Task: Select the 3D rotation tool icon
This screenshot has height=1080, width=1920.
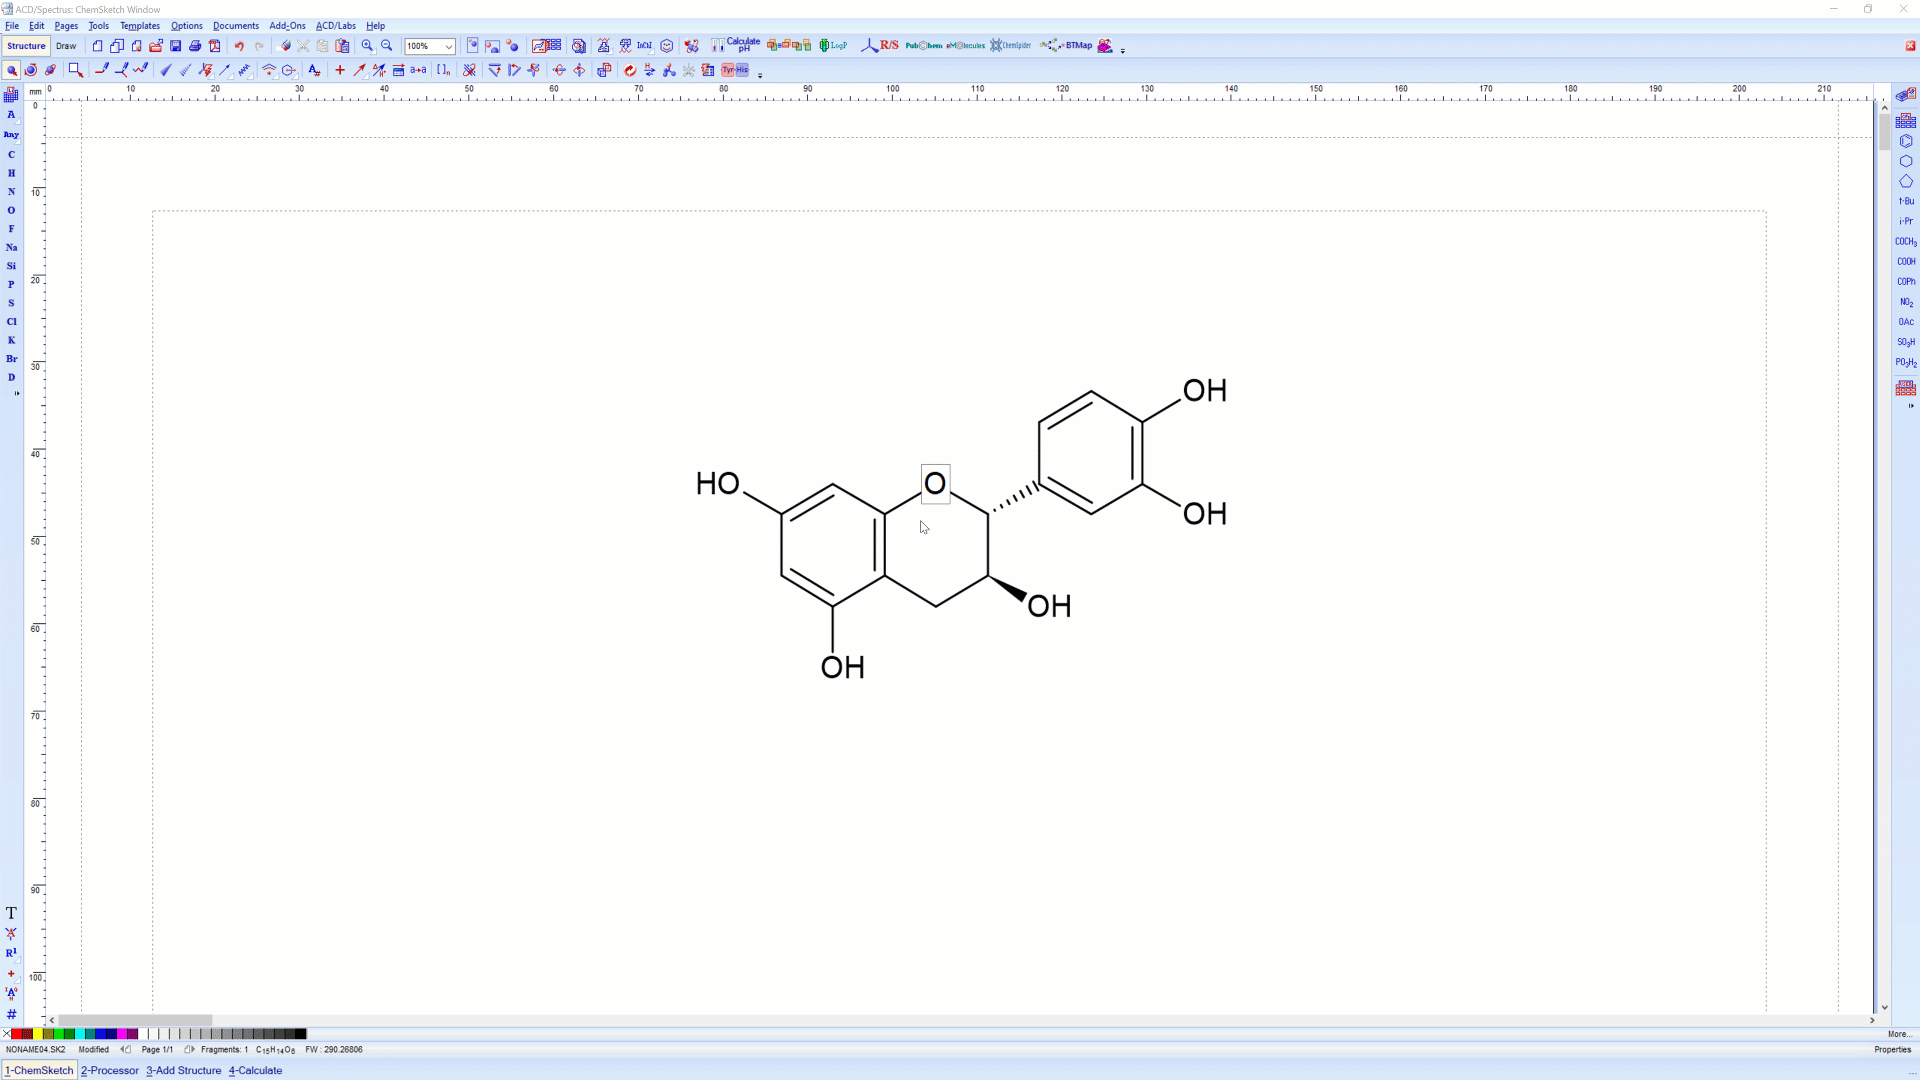Action: tap(50, 70)
